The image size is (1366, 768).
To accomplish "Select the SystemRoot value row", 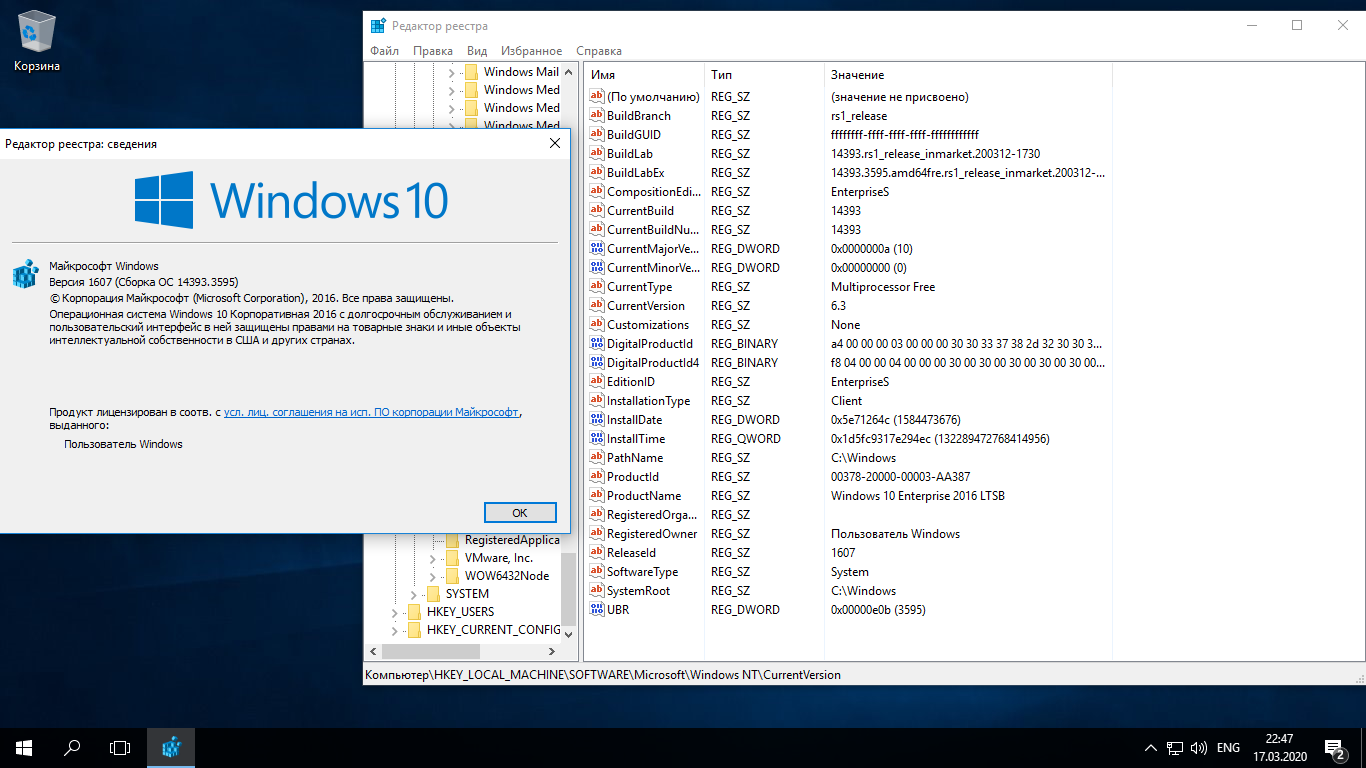I will pyautogui.click(x=847, y=591).
